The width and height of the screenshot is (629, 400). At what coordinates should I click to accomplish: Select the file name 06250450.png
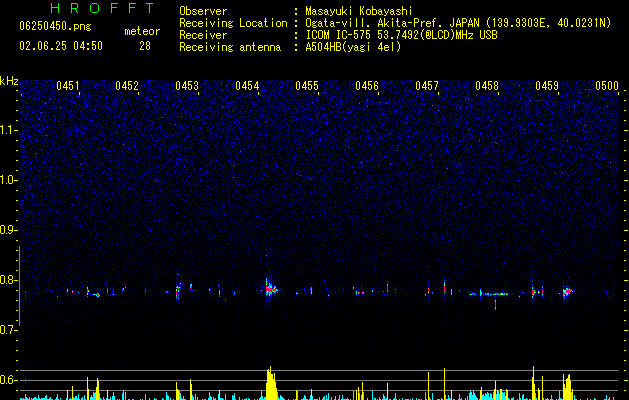click(55, 27)
